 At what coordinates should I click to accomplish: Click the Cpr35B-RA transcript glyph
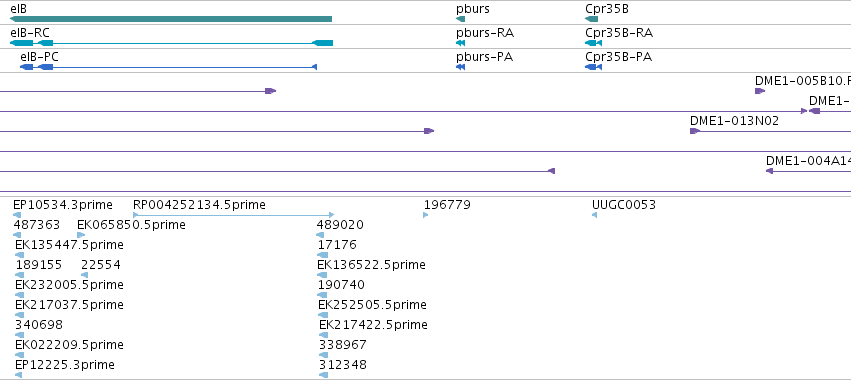tap(594, 43)
